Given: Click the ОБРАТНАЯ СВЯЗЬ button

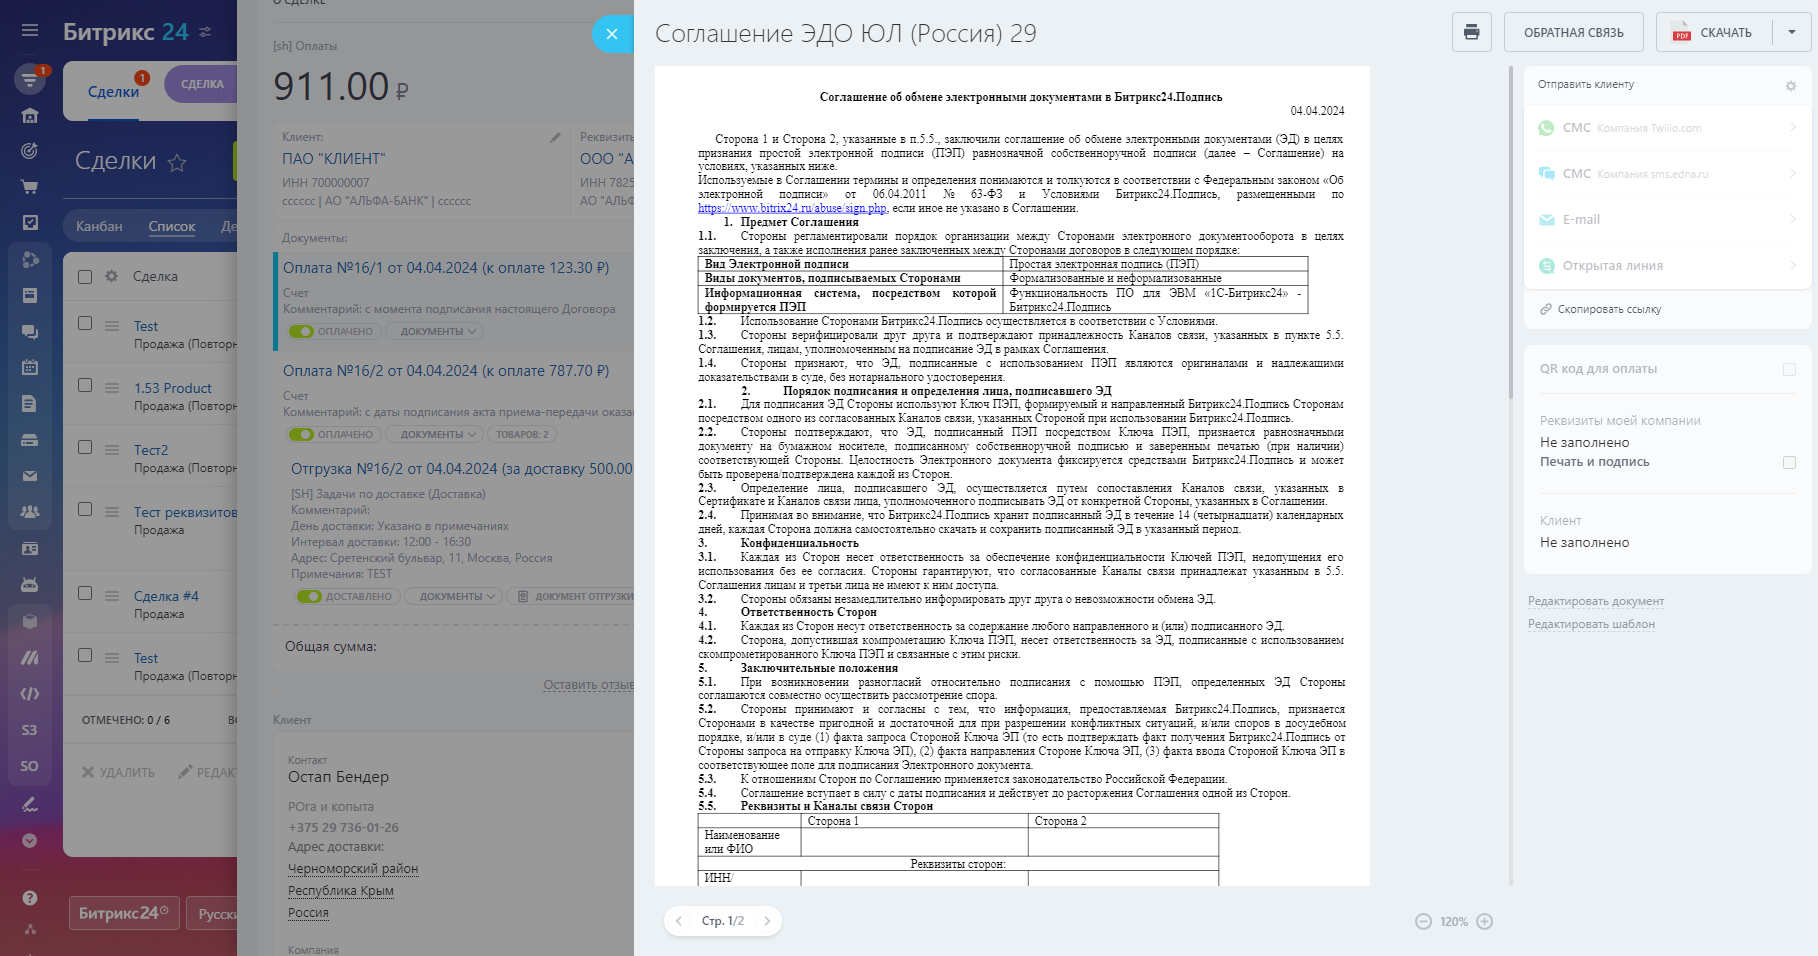Looking at the screenshot, I should click(1574, 32).
